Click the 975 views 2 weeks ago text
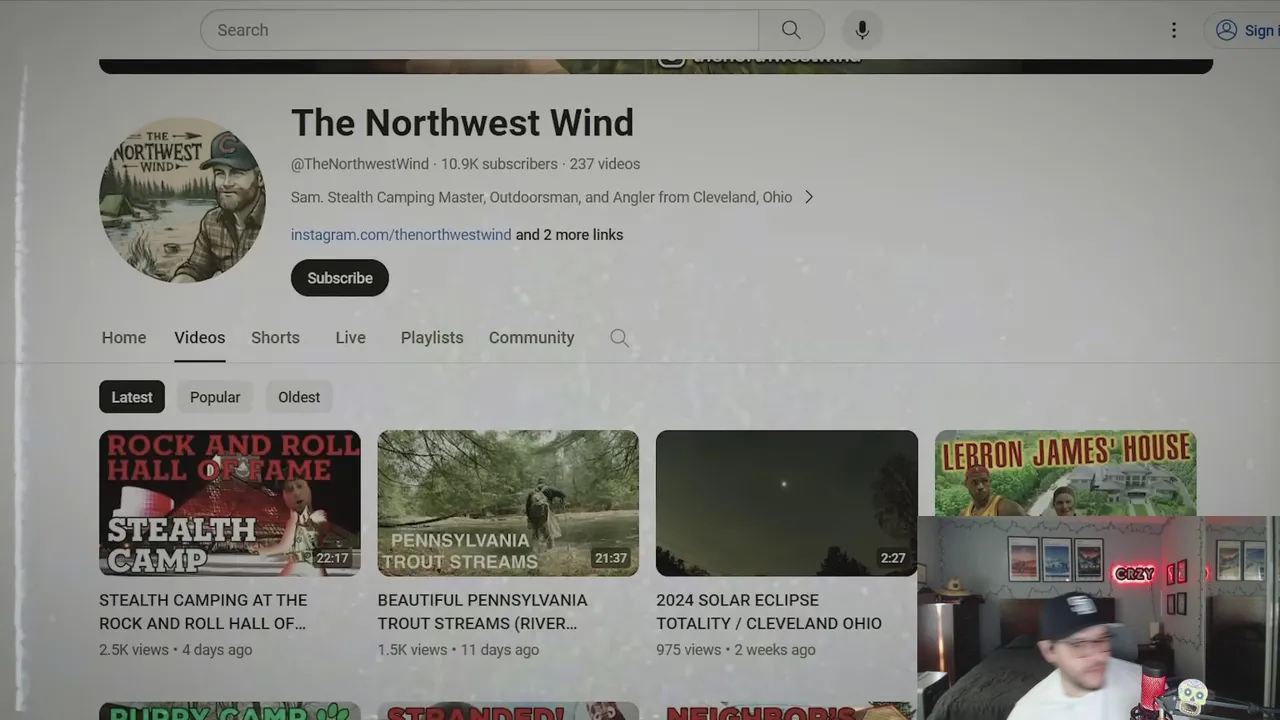The width and height of the screenshot is (1280, 720). click(x=736, y=650)
